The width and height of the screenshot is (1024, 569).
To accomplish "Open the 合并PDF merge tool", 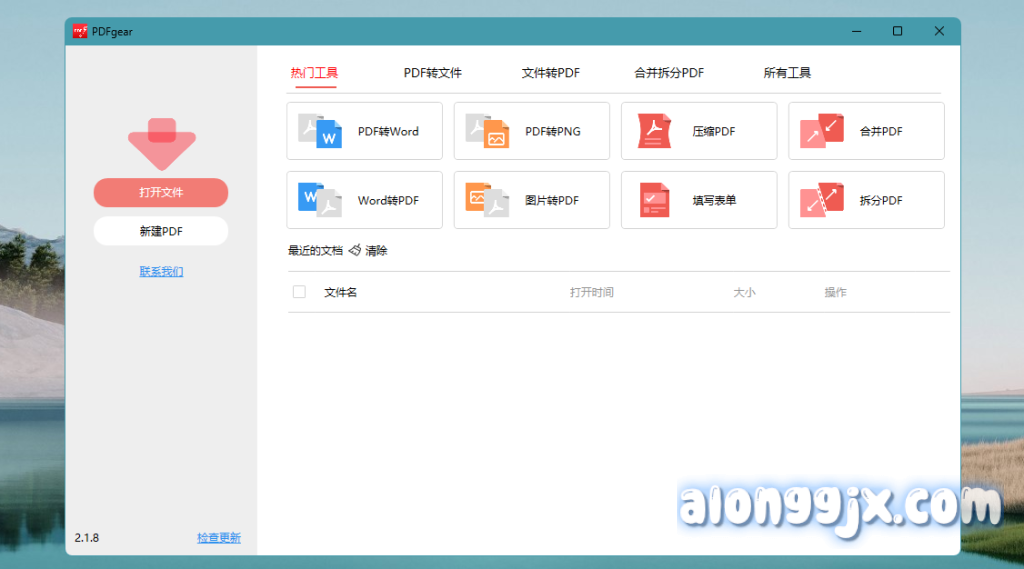I will 866,131.
